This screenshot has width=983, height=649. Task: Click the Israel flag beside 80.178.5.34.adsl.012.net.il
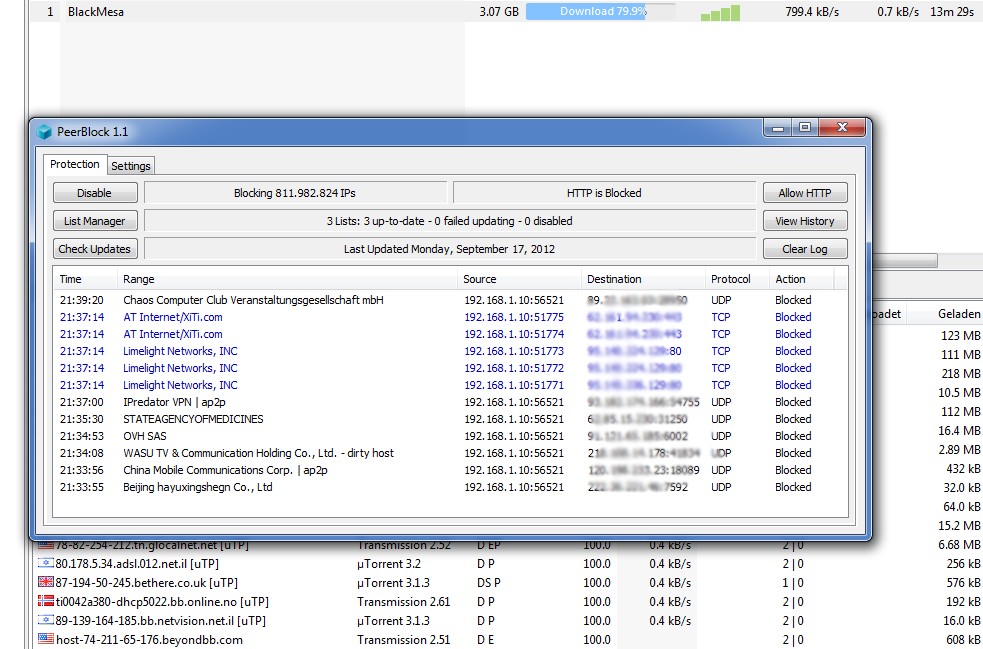pos(45,564)
